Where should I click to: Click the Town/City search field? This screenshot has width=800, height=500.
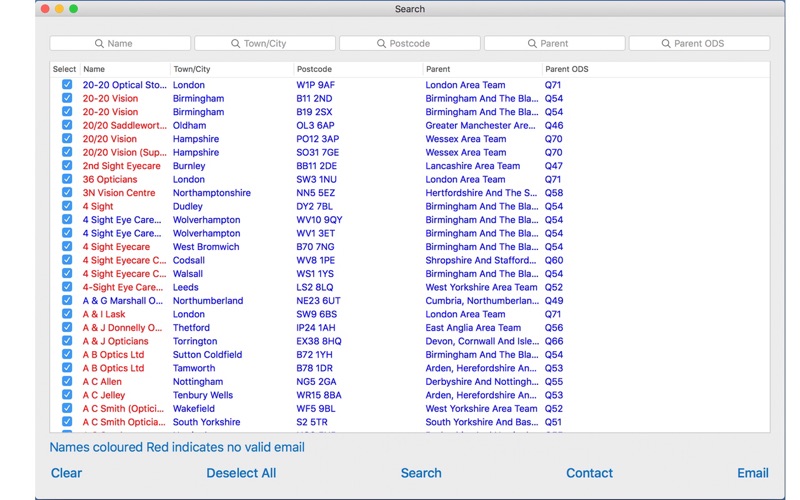tap(265, 43)
